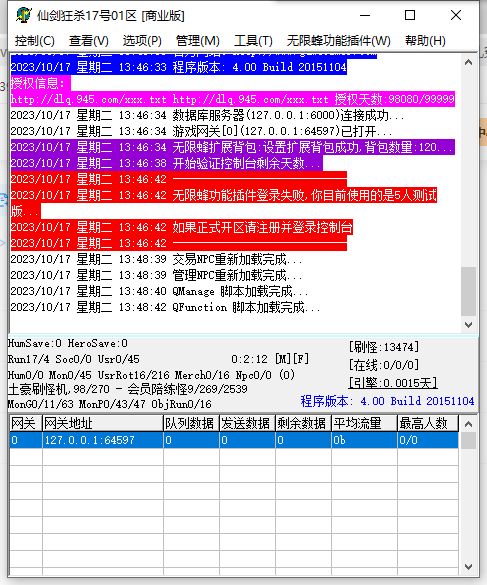Click the [在线:0/0/0] label
487x585 pixels.
point(384,365)
